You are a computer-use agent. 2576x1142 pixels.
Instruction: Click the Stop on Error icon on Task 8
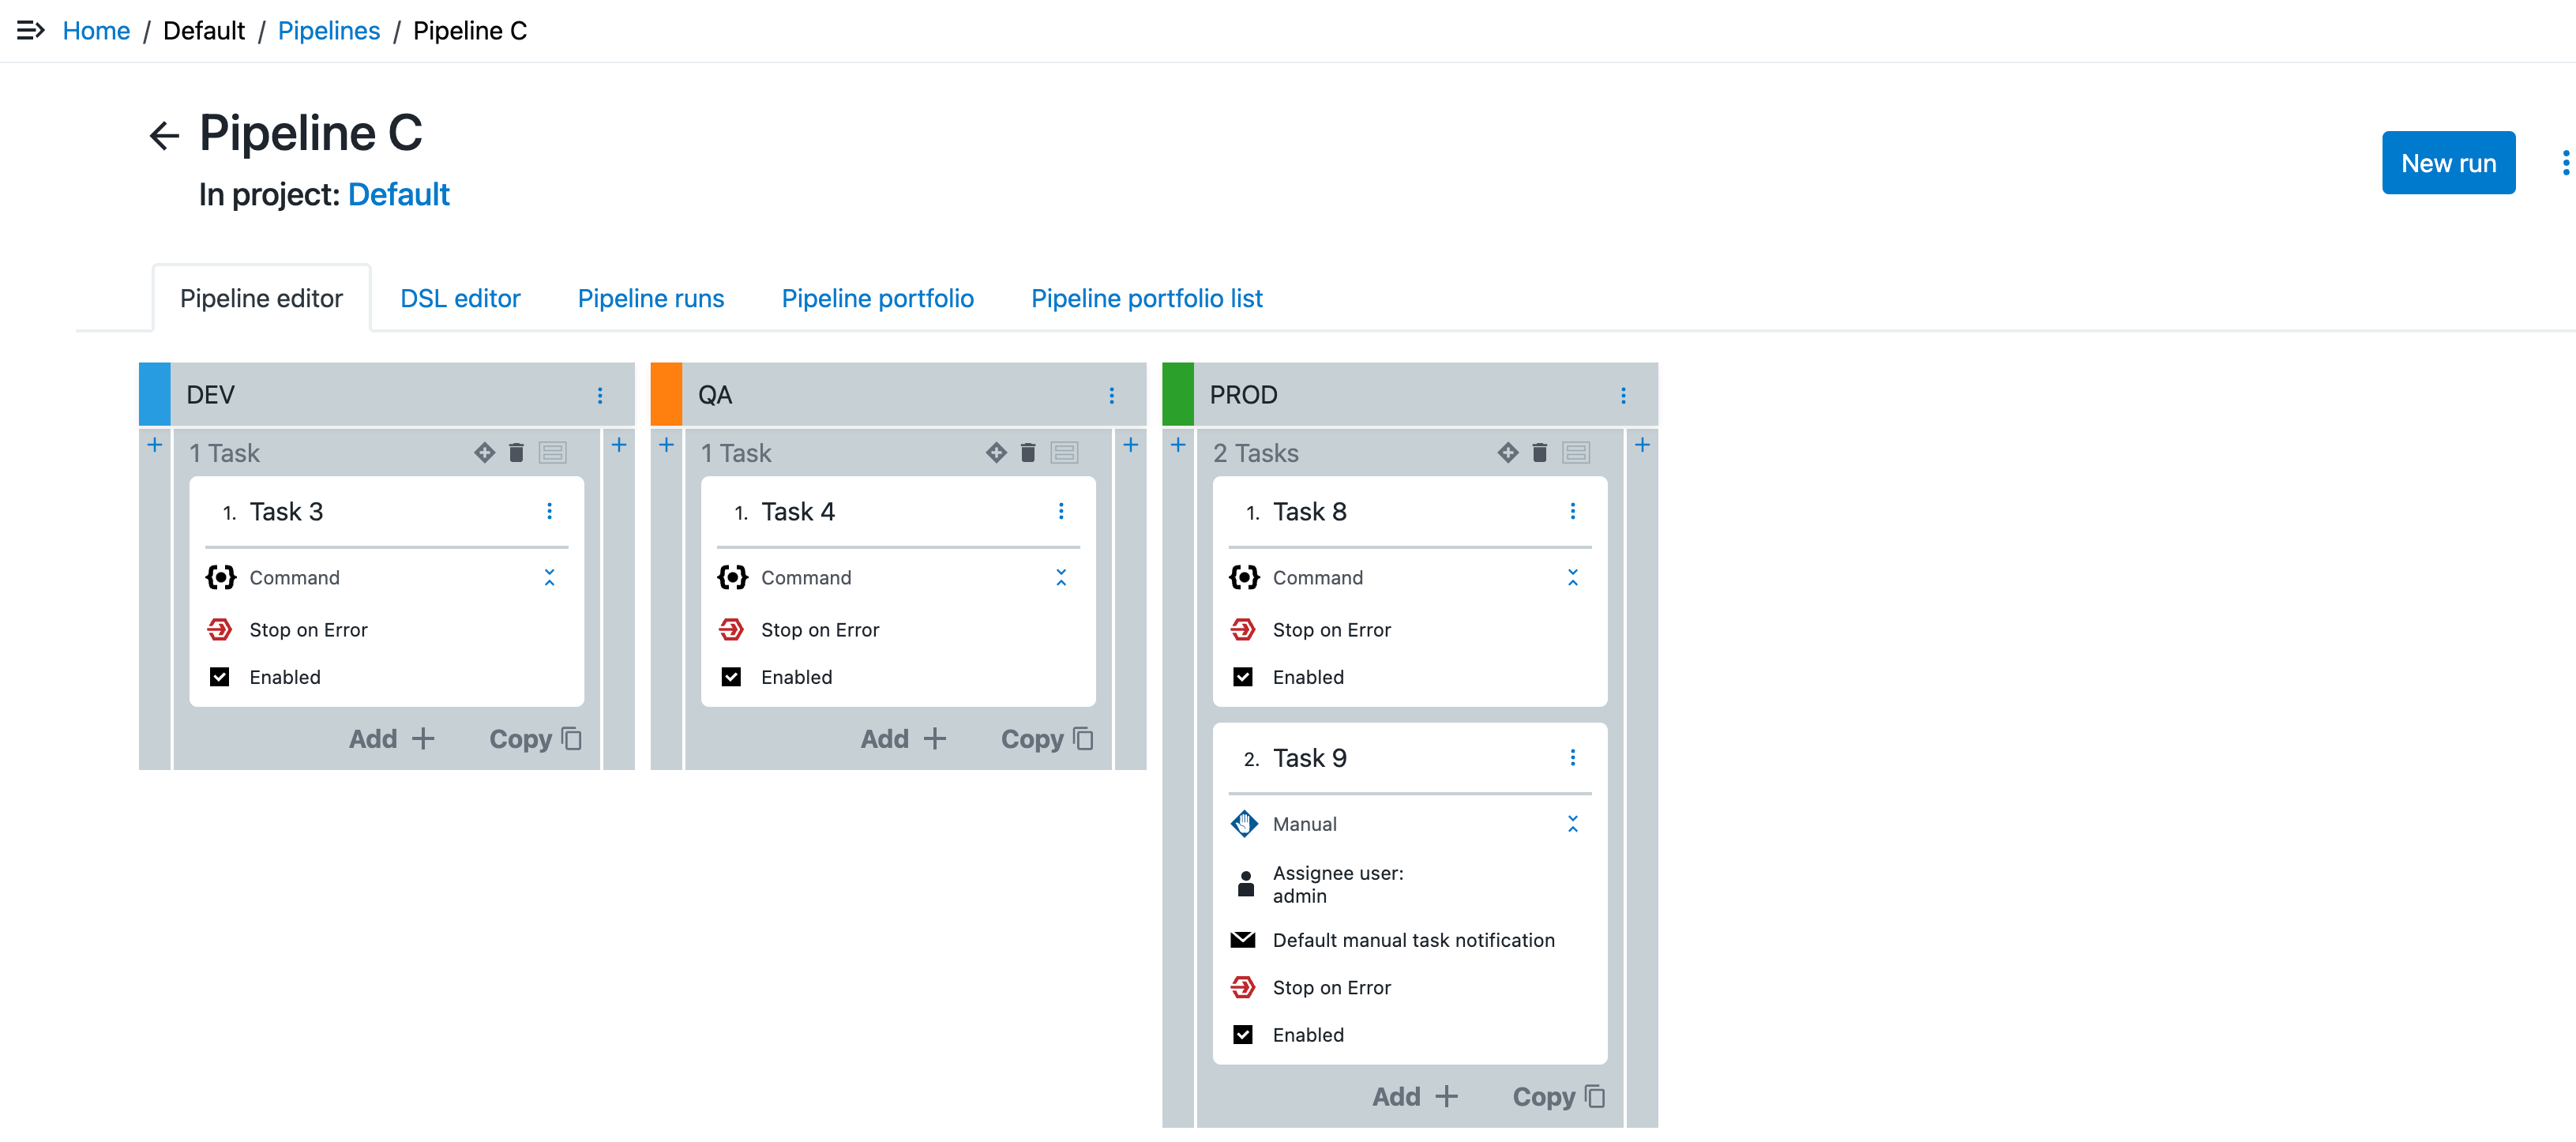point(1245,628)
